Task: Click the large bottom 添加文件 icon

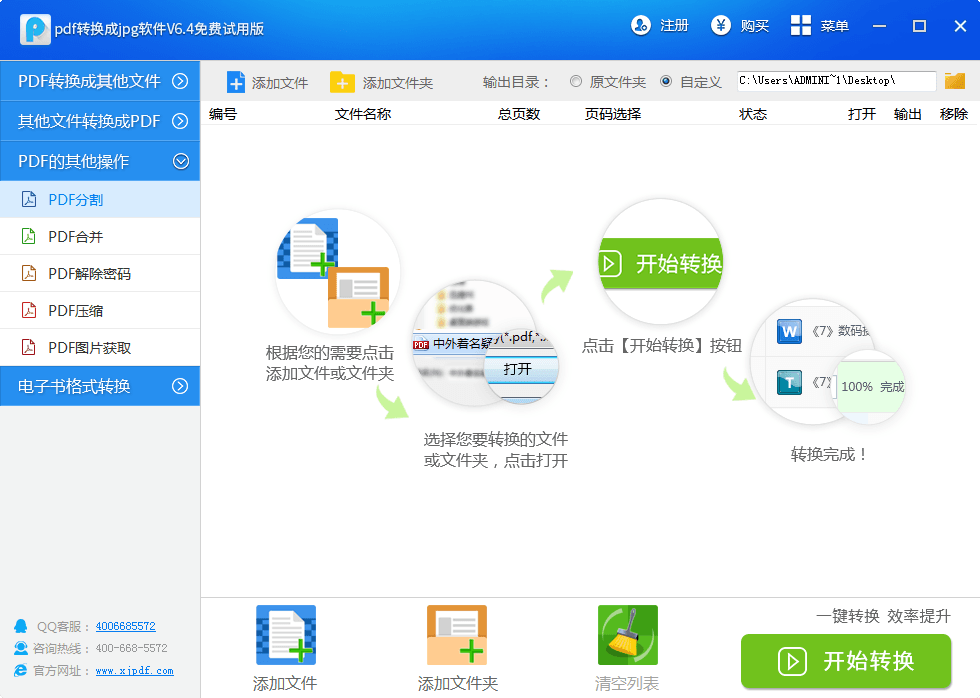Action: click(x=286, y=635)
